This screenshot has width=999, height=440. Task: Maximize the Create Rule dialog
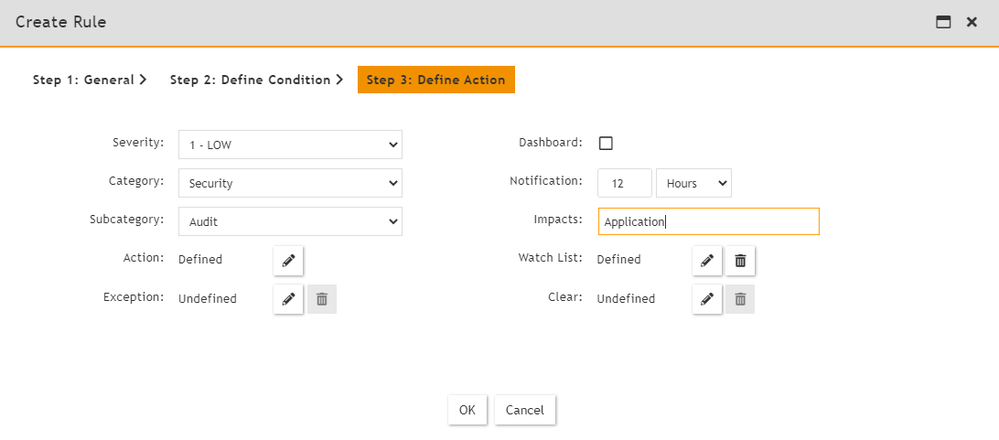(x=943, y=22)
